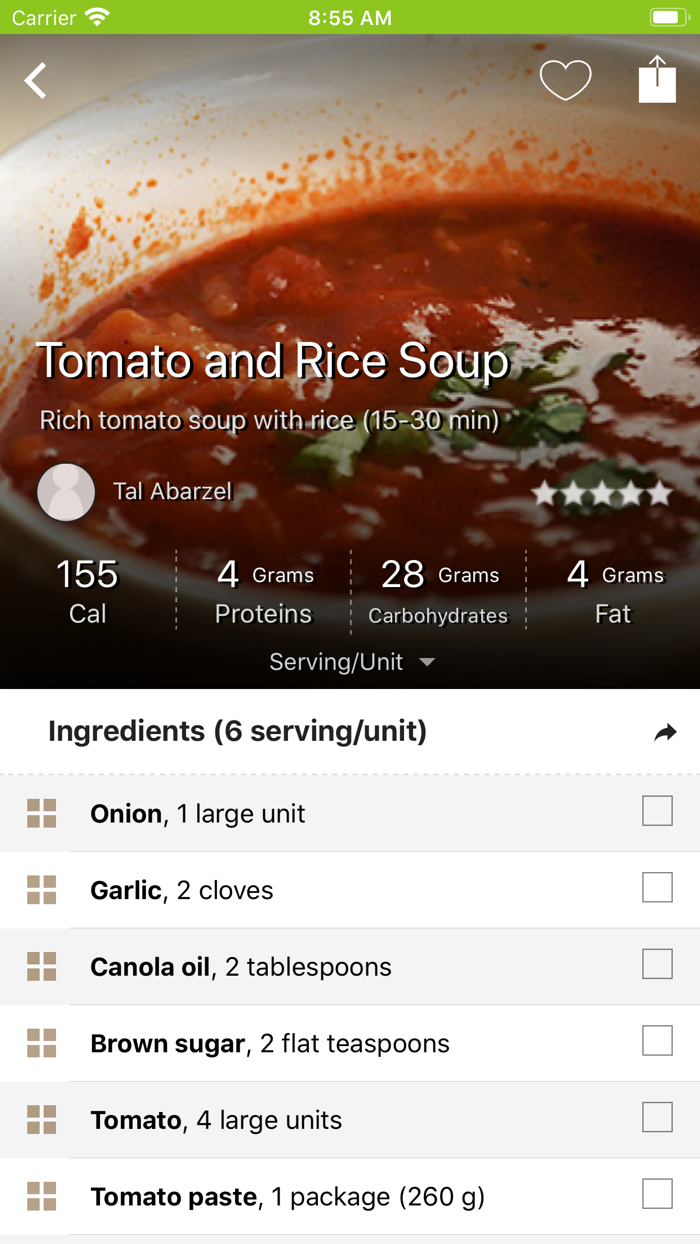Share the ingredients list via the arrow icon

(666, 733)
